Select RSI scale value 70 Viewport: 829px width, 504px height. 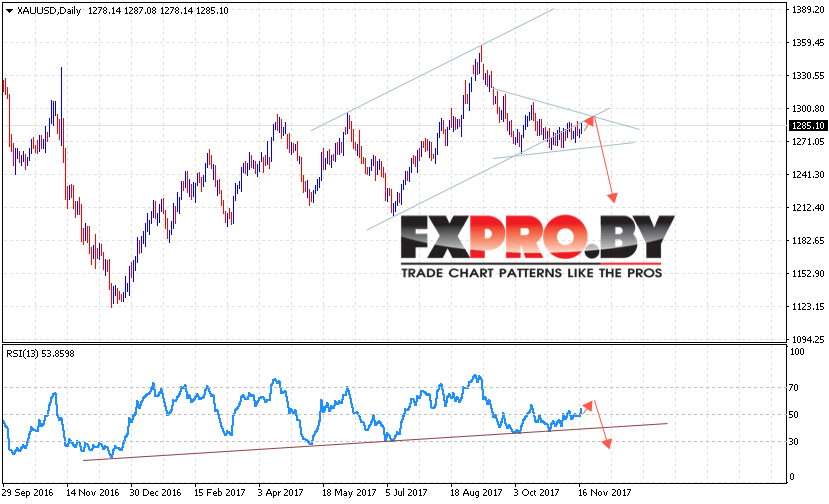[x=794, y=388]
